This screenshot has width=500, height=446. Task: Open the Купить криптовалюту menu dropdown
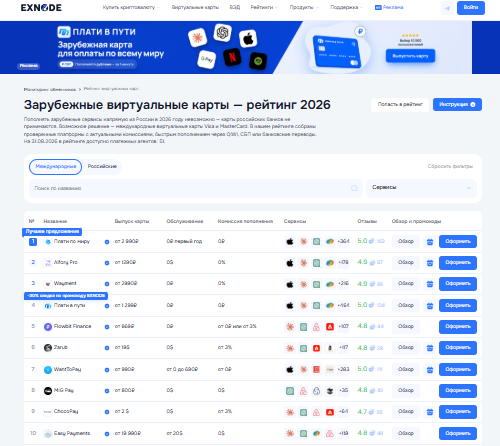[131, 7]
